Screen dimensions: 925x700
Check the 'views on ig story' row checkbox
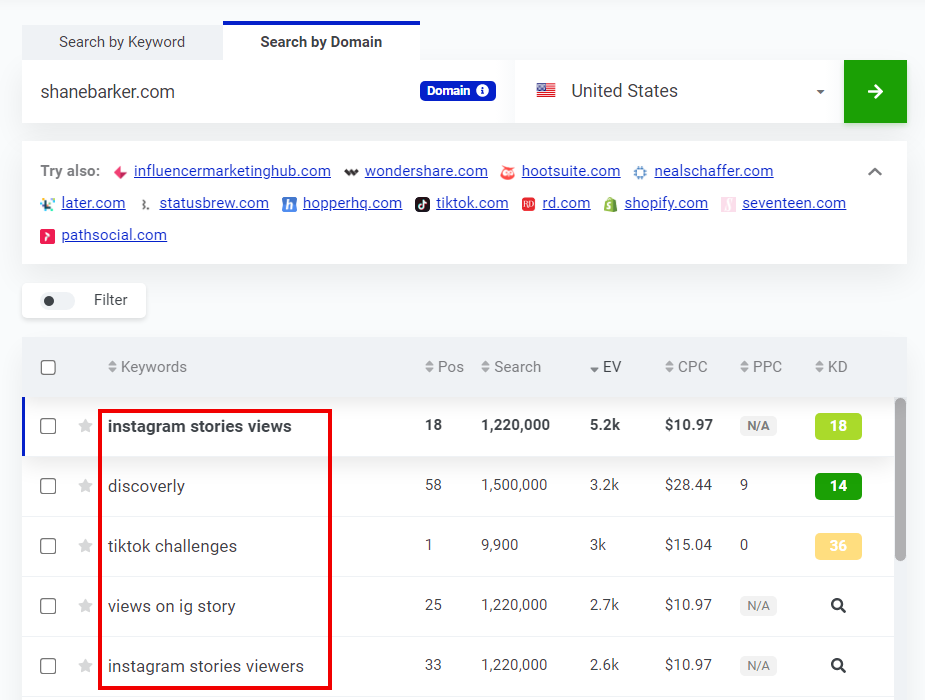click(48, 606)
